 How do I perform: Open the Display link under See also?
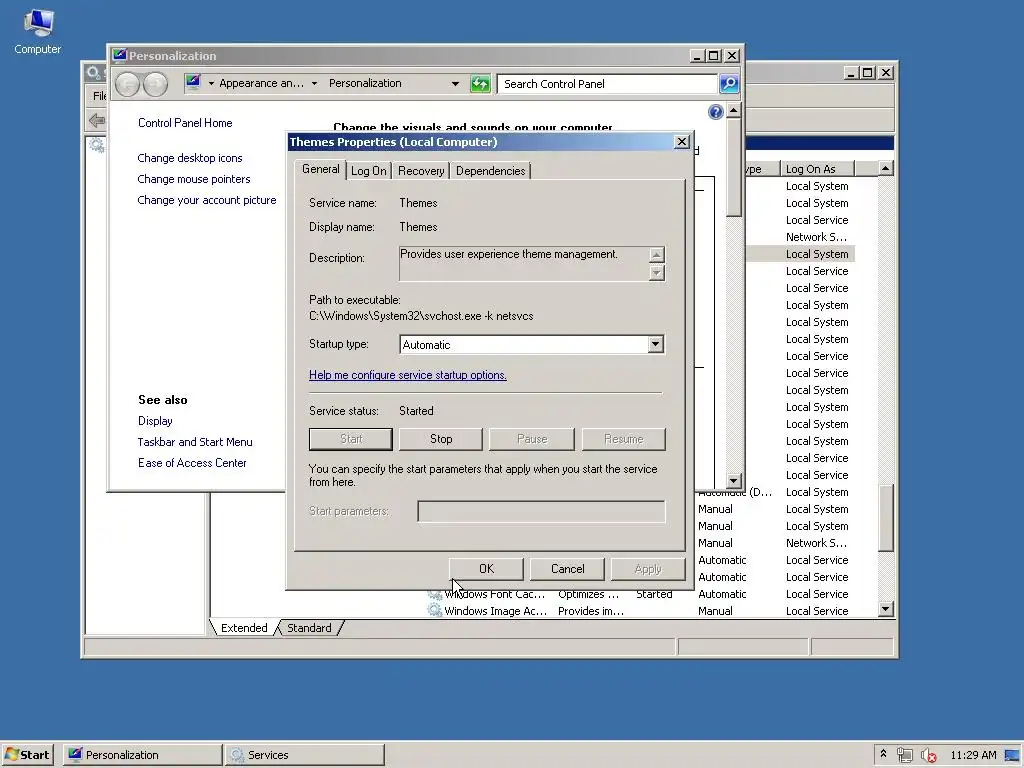click(155, 421)
